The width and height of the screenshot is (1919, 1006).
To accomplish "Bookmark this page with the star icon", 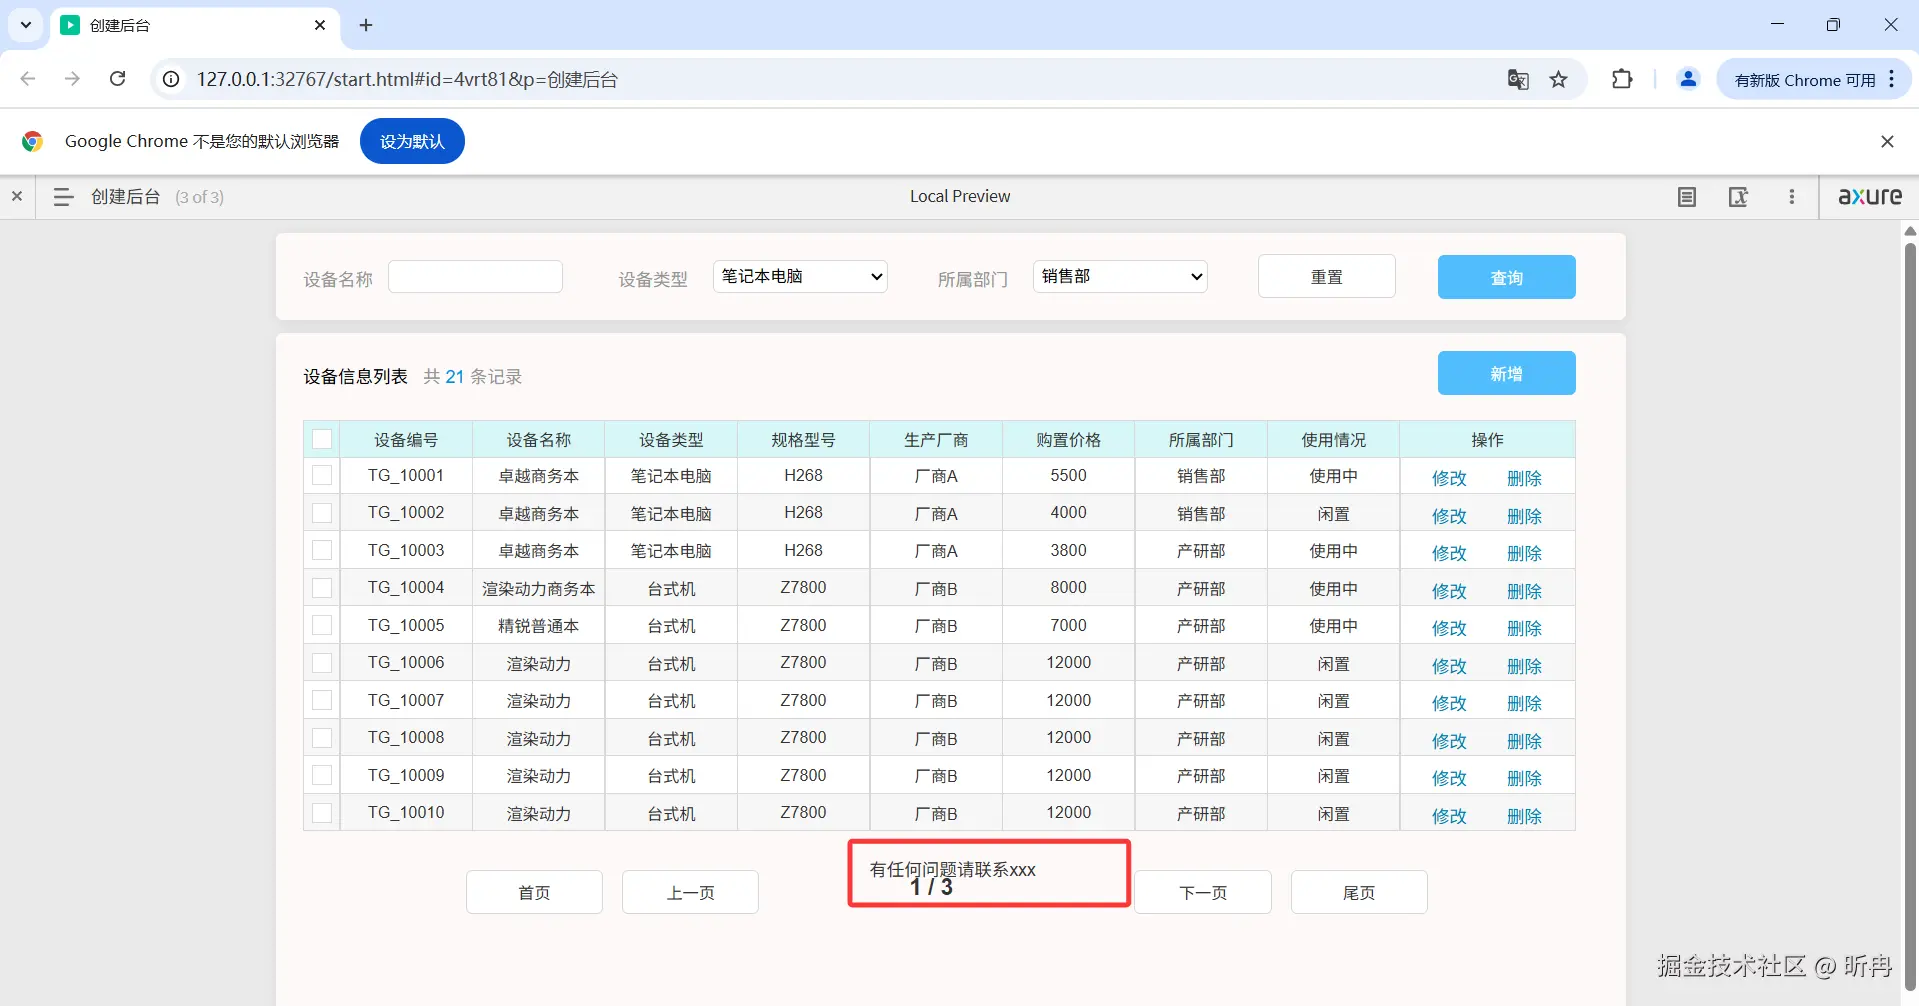I will pyautogui.click(x=1559, y=79).
